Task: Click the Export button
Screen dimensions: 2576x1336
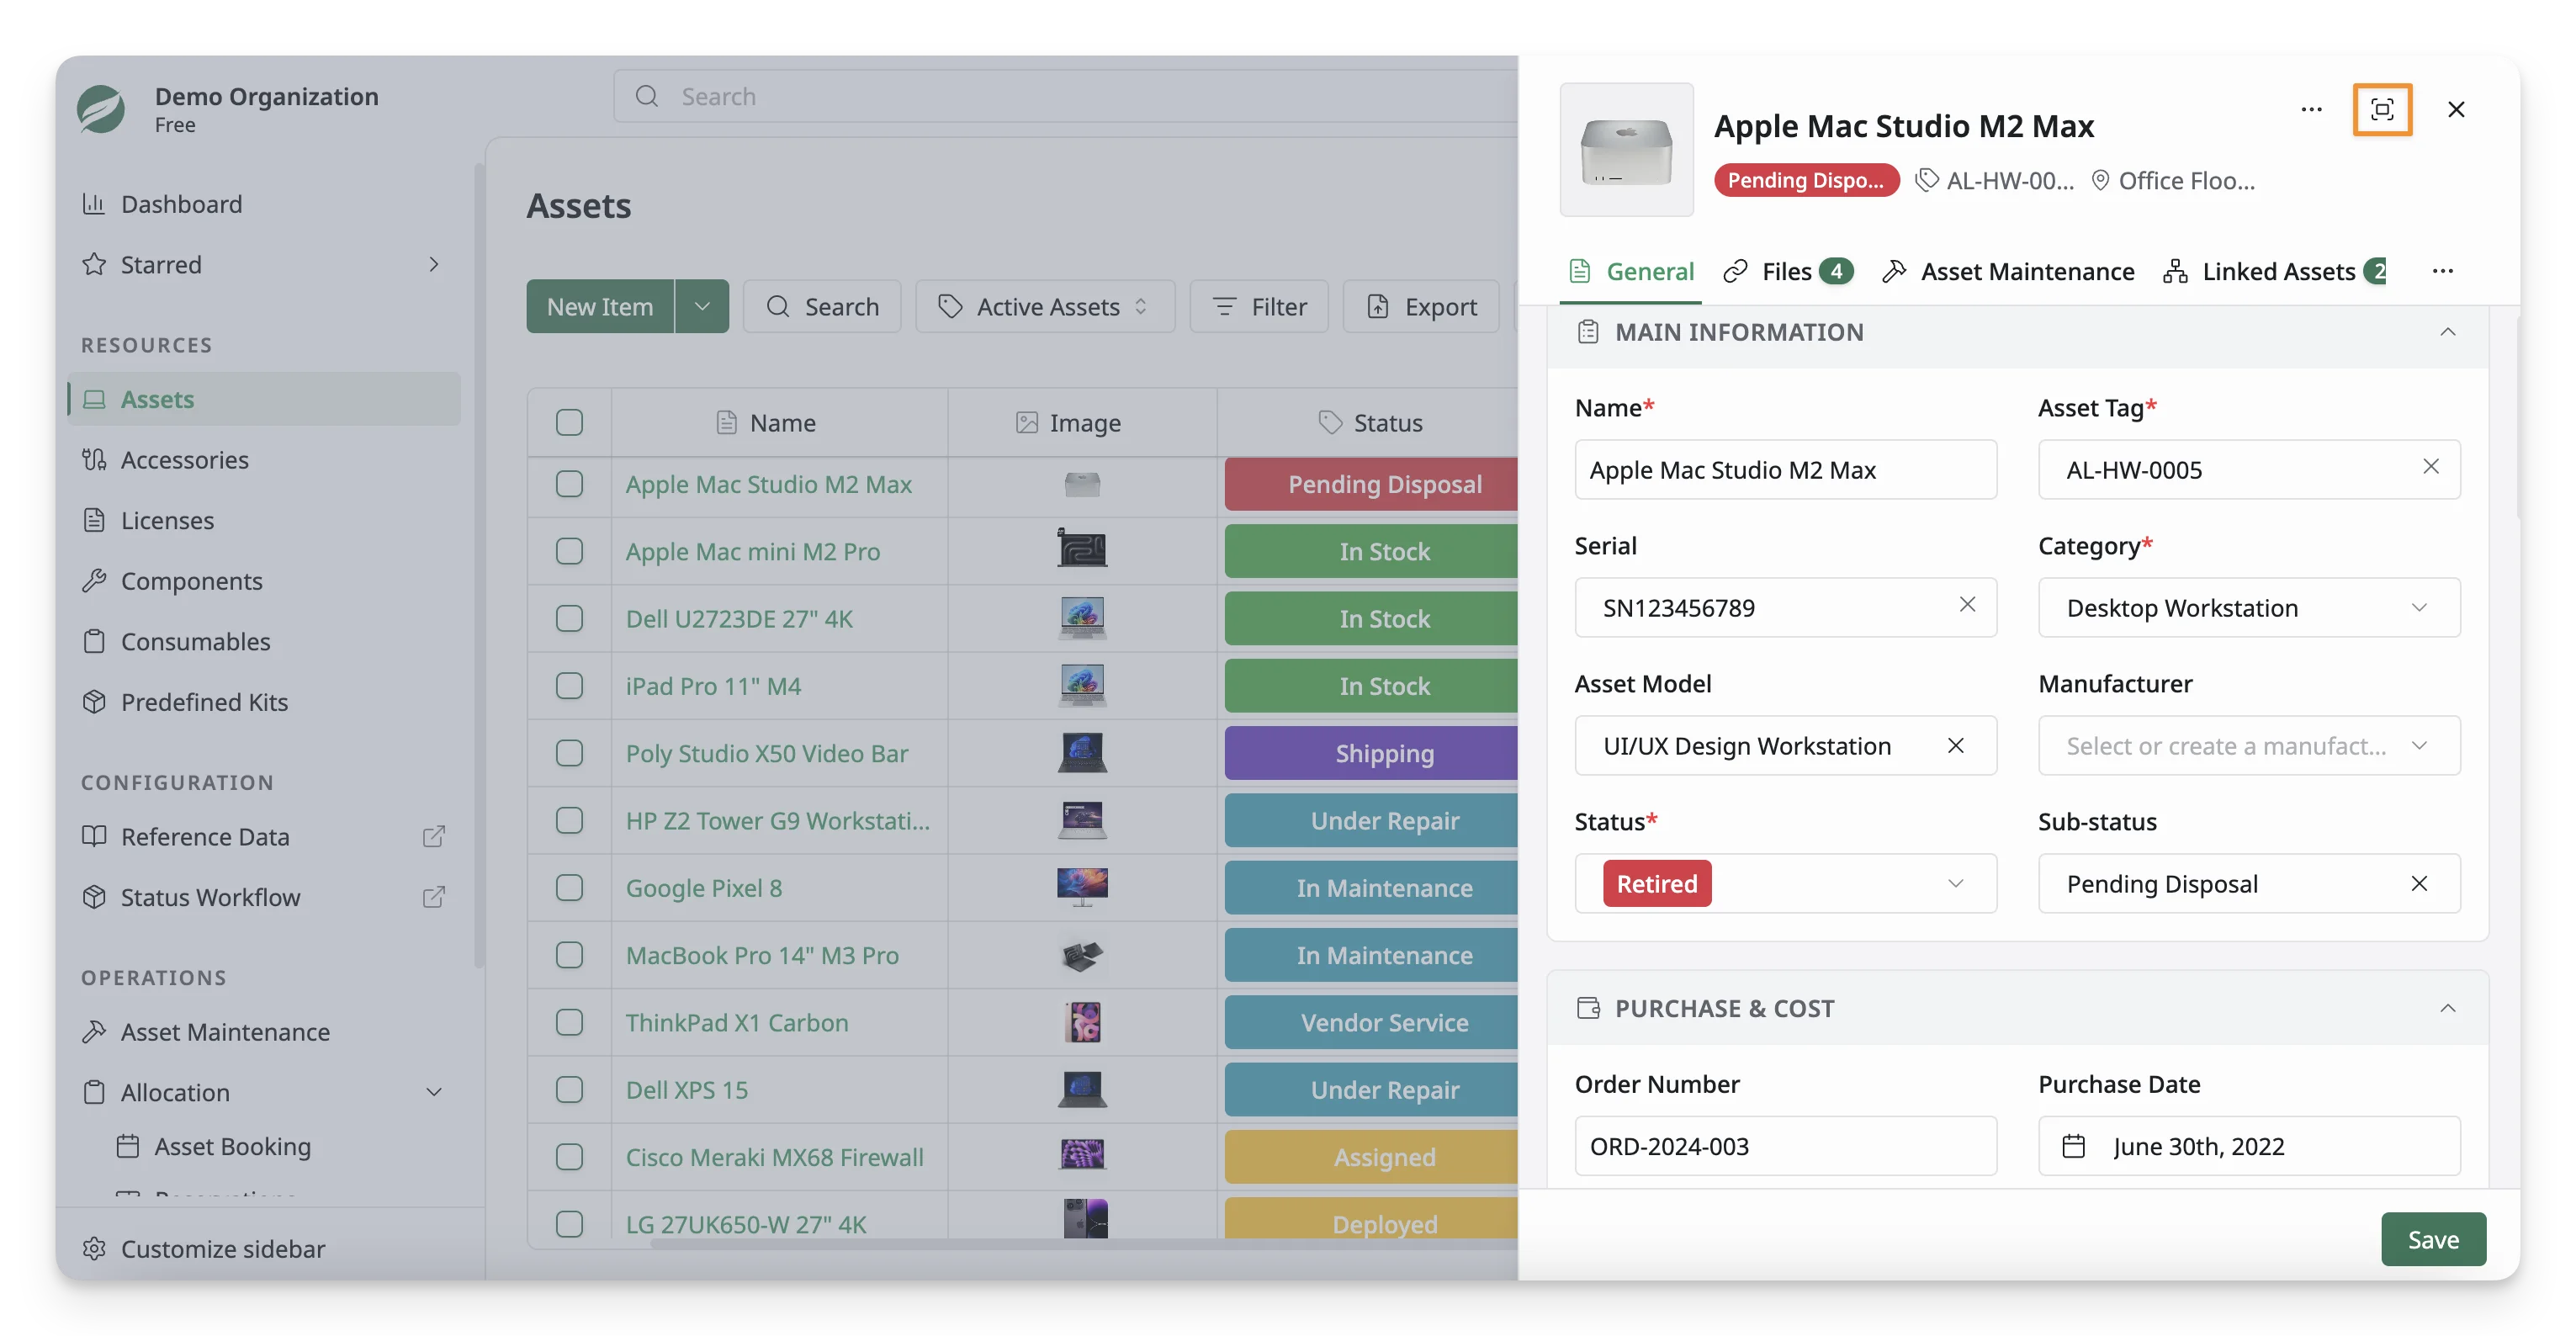Action: click(x=1421, y=306)
